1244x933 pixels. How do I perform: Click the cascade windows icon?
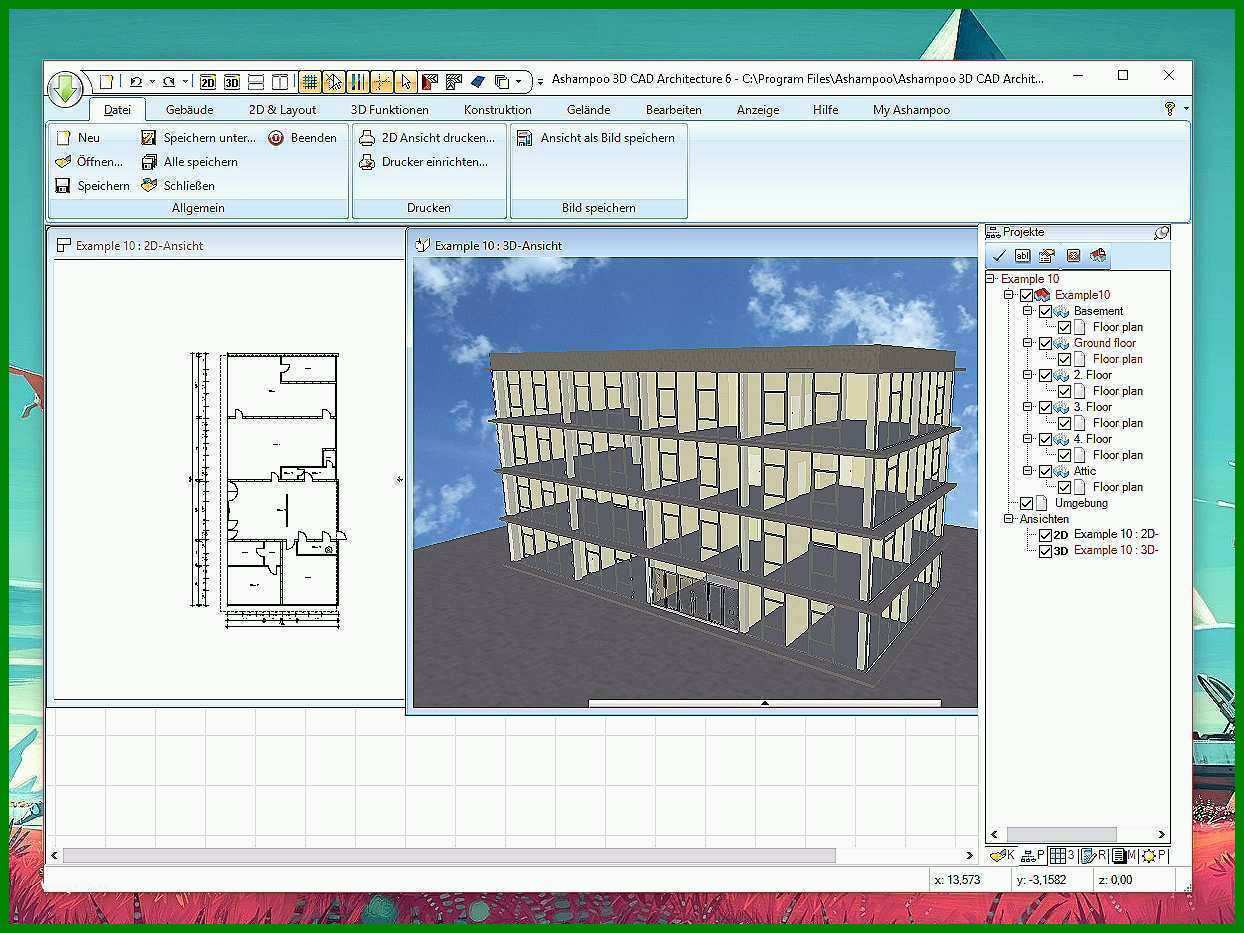pos(502,82)
